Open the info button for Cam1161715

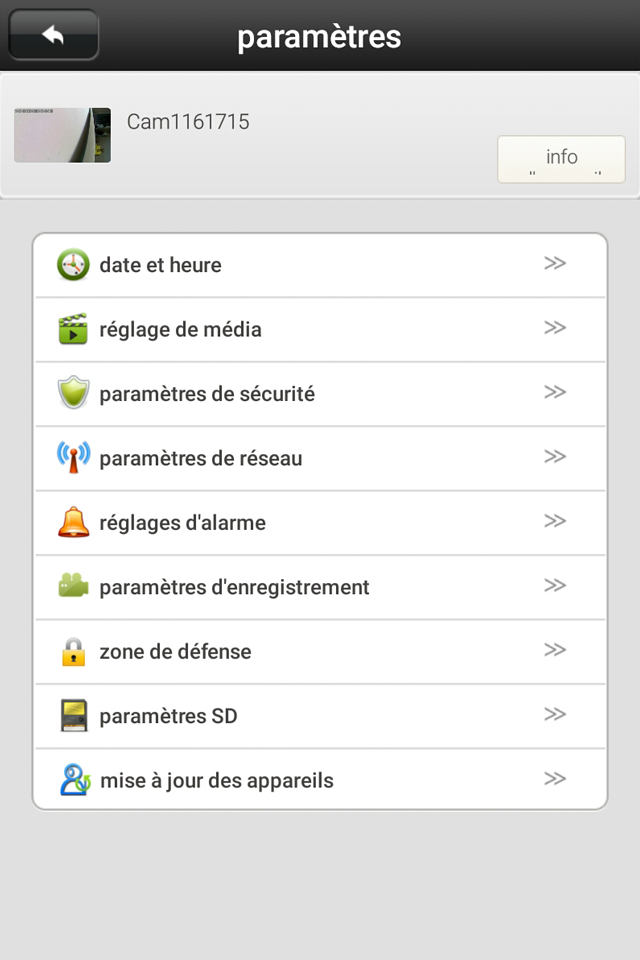click(x=561, y=159)
